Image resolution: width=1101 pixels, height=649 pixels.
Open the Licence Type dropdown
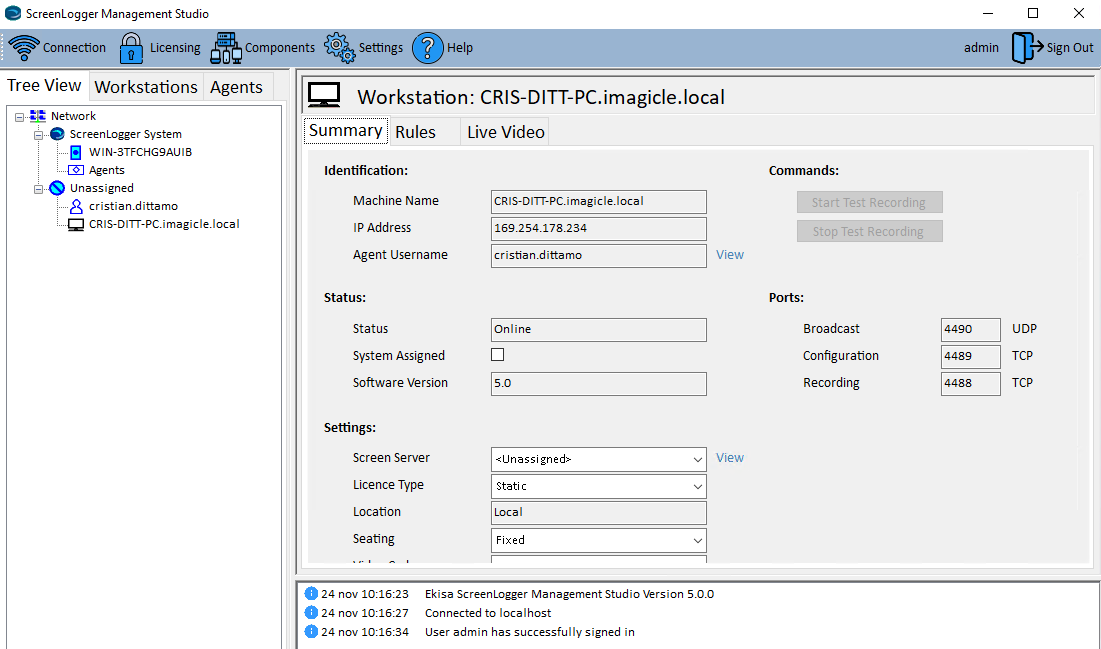pos(697,486)
